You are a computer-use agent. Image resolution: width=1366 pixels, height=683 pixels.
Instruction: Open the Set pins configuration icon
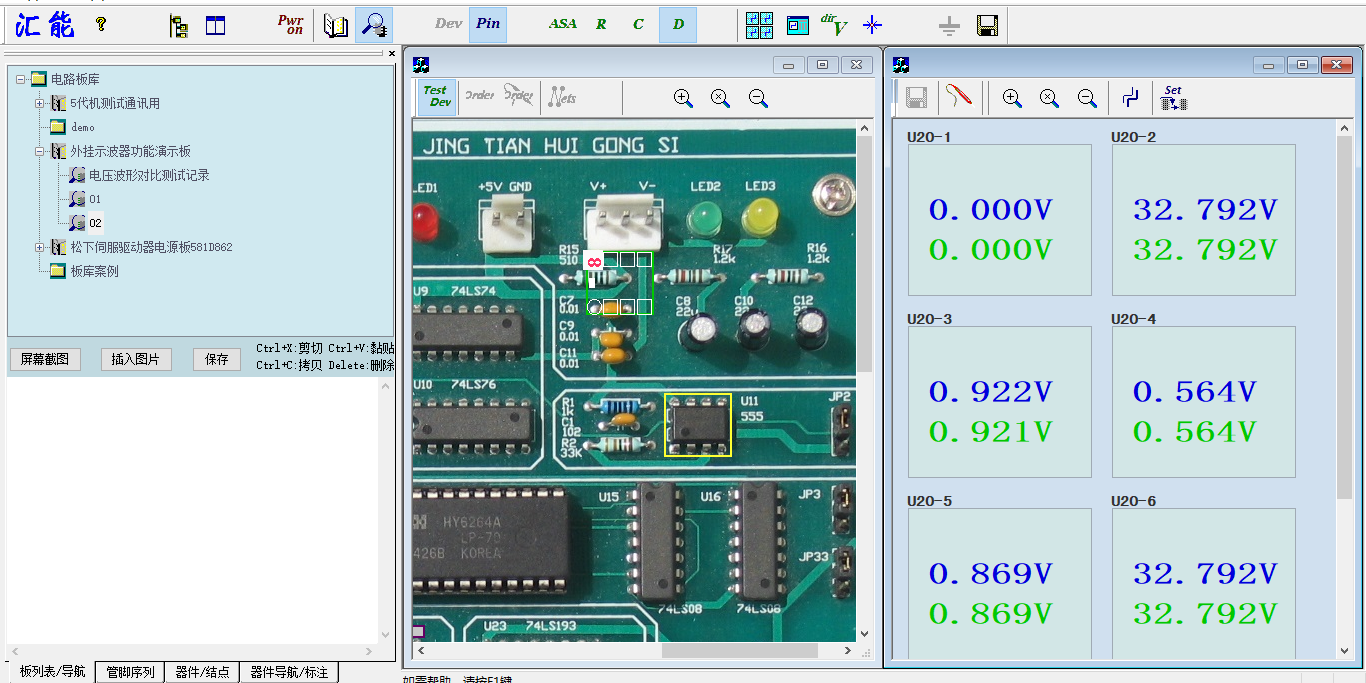[1173, 97]
